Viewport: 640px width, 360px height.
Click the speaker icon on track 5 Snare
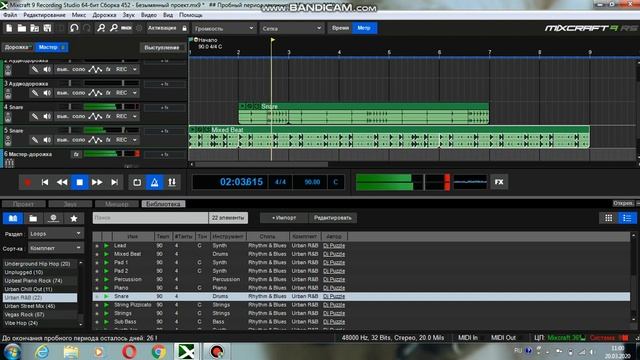pyautogui.click(x=47, y=140)
